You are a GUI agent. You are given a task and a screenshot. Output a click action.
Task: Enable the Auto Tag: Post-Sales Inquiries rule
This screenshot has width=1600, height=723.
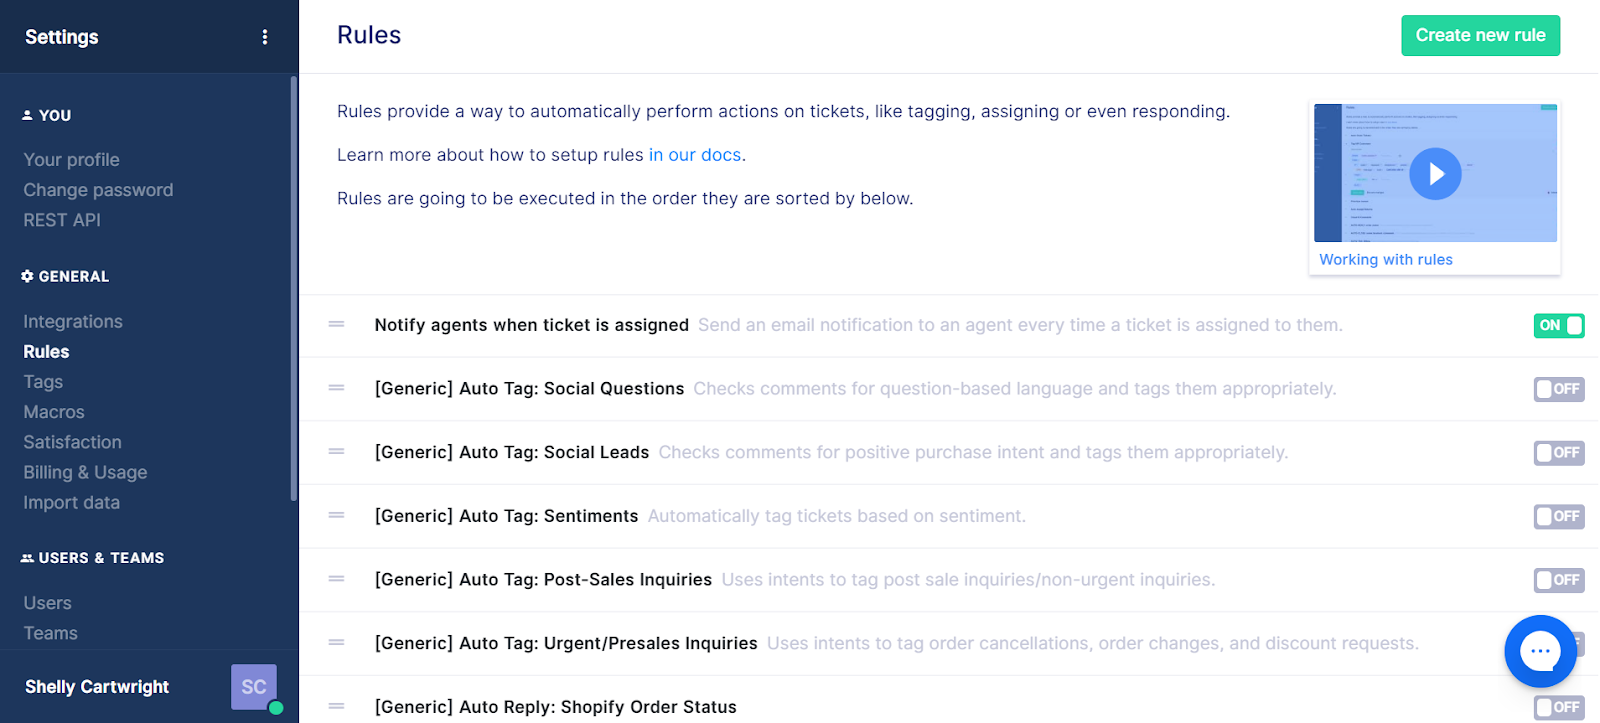[x=1559, y=580]
